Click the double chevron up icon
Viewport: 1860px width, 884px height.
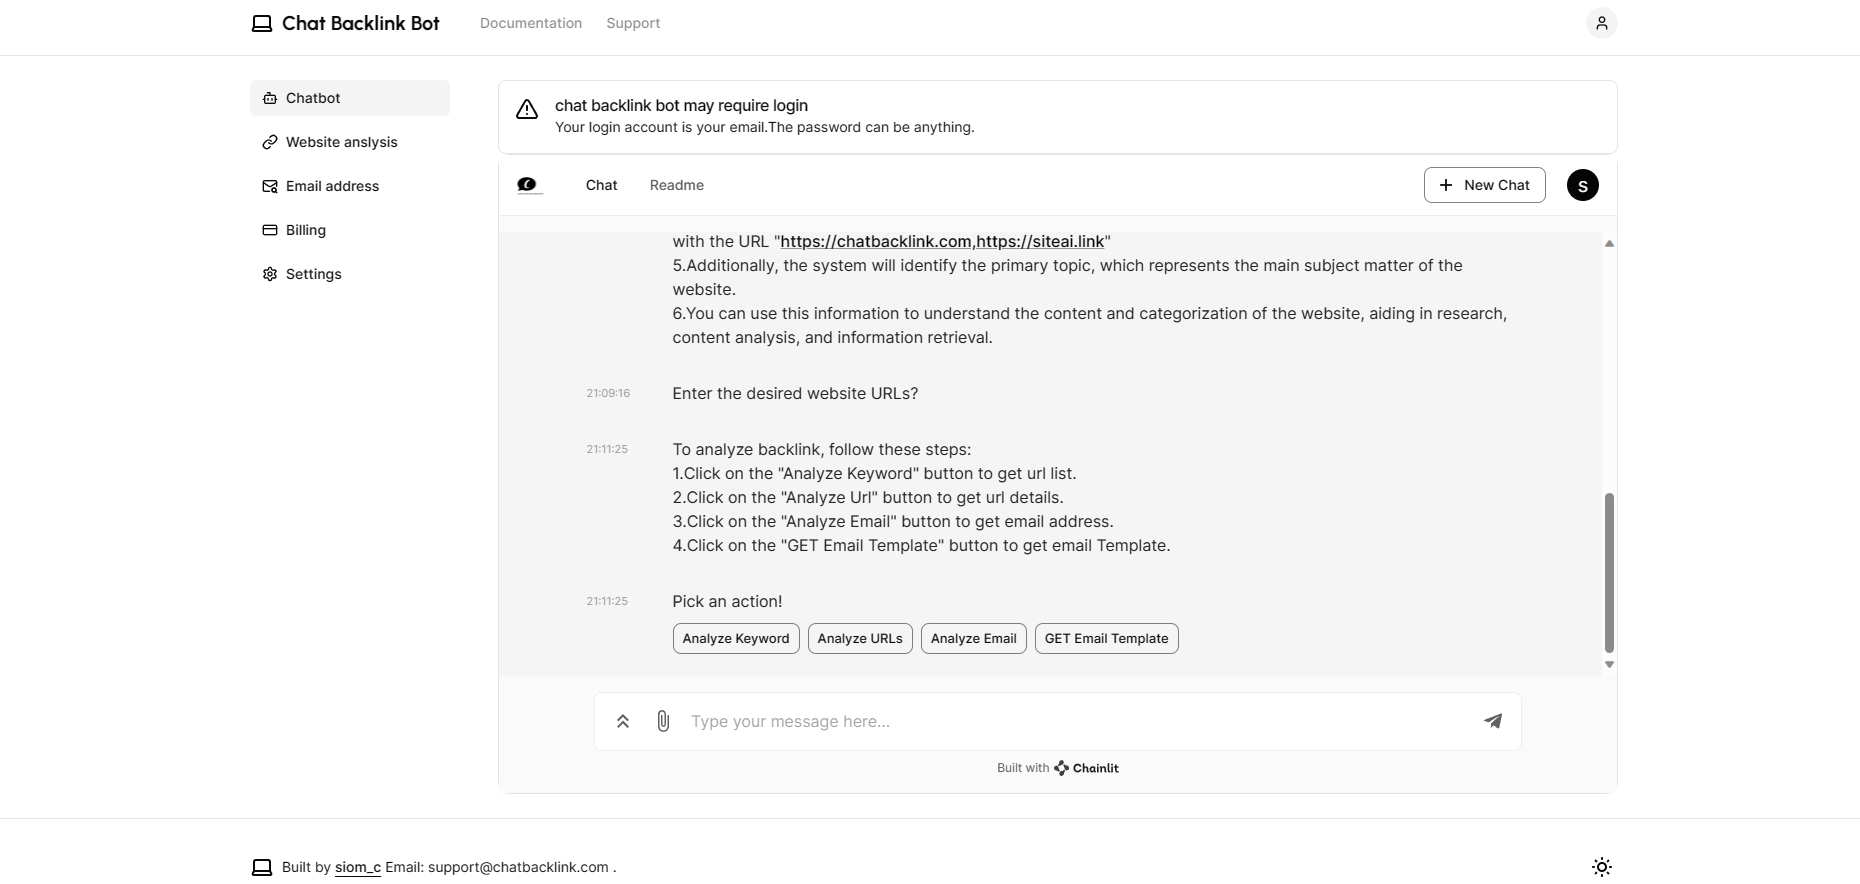coord(622,721)
